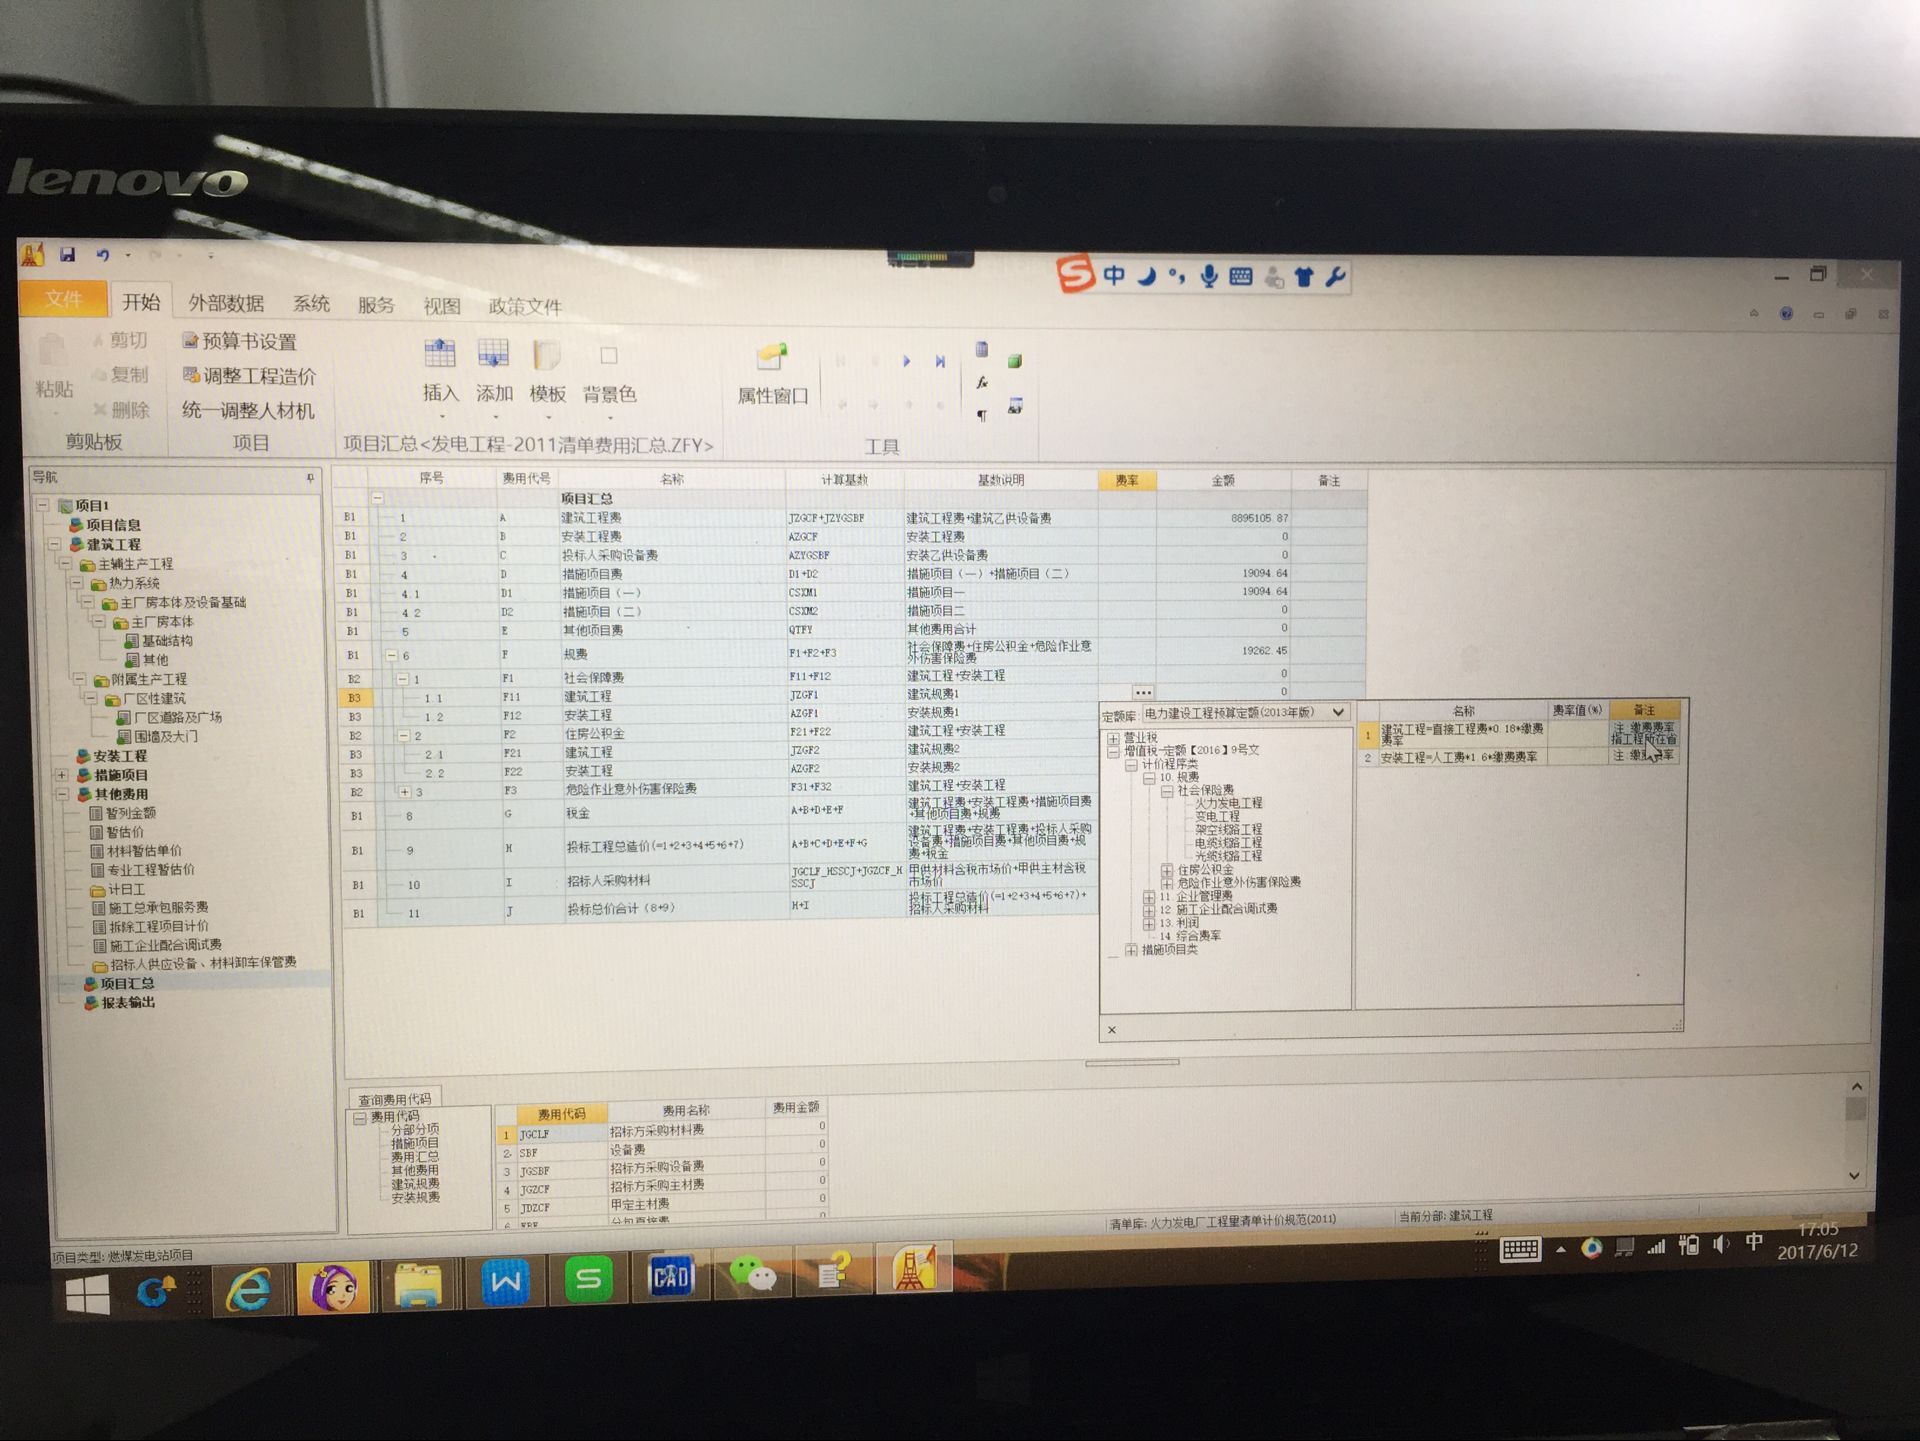This screenshot has height=1441, width=1920.
Task: Expand the 措施项目类 node
Action: point(1131,950)
